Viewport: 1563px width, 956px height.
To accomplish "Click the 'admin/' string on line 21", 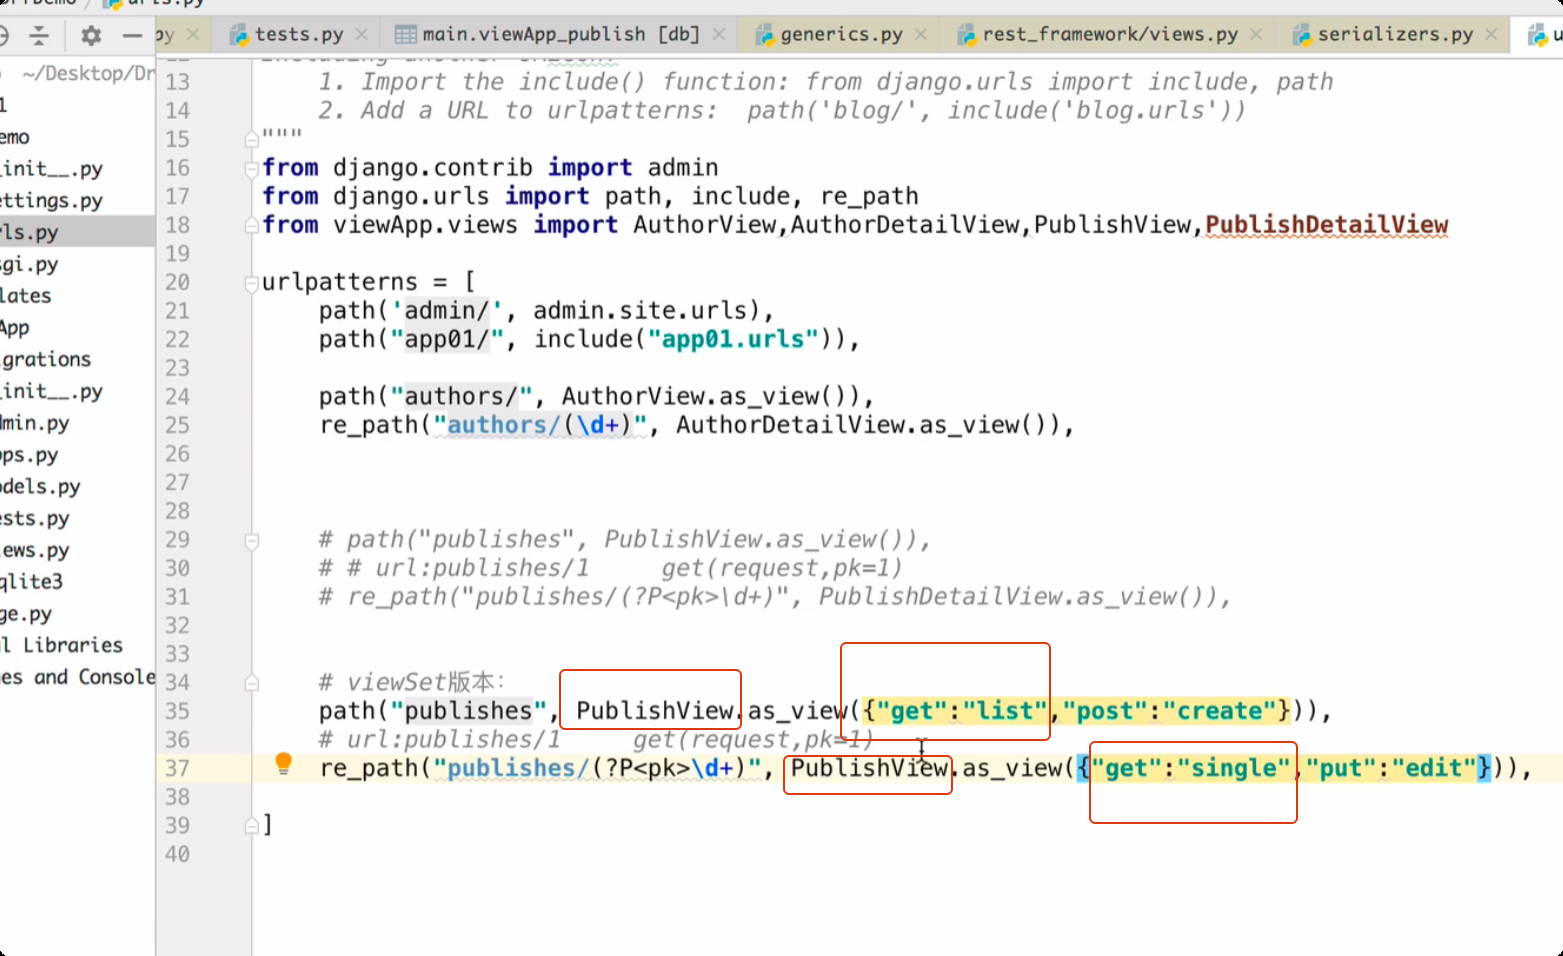I will 447,311.
